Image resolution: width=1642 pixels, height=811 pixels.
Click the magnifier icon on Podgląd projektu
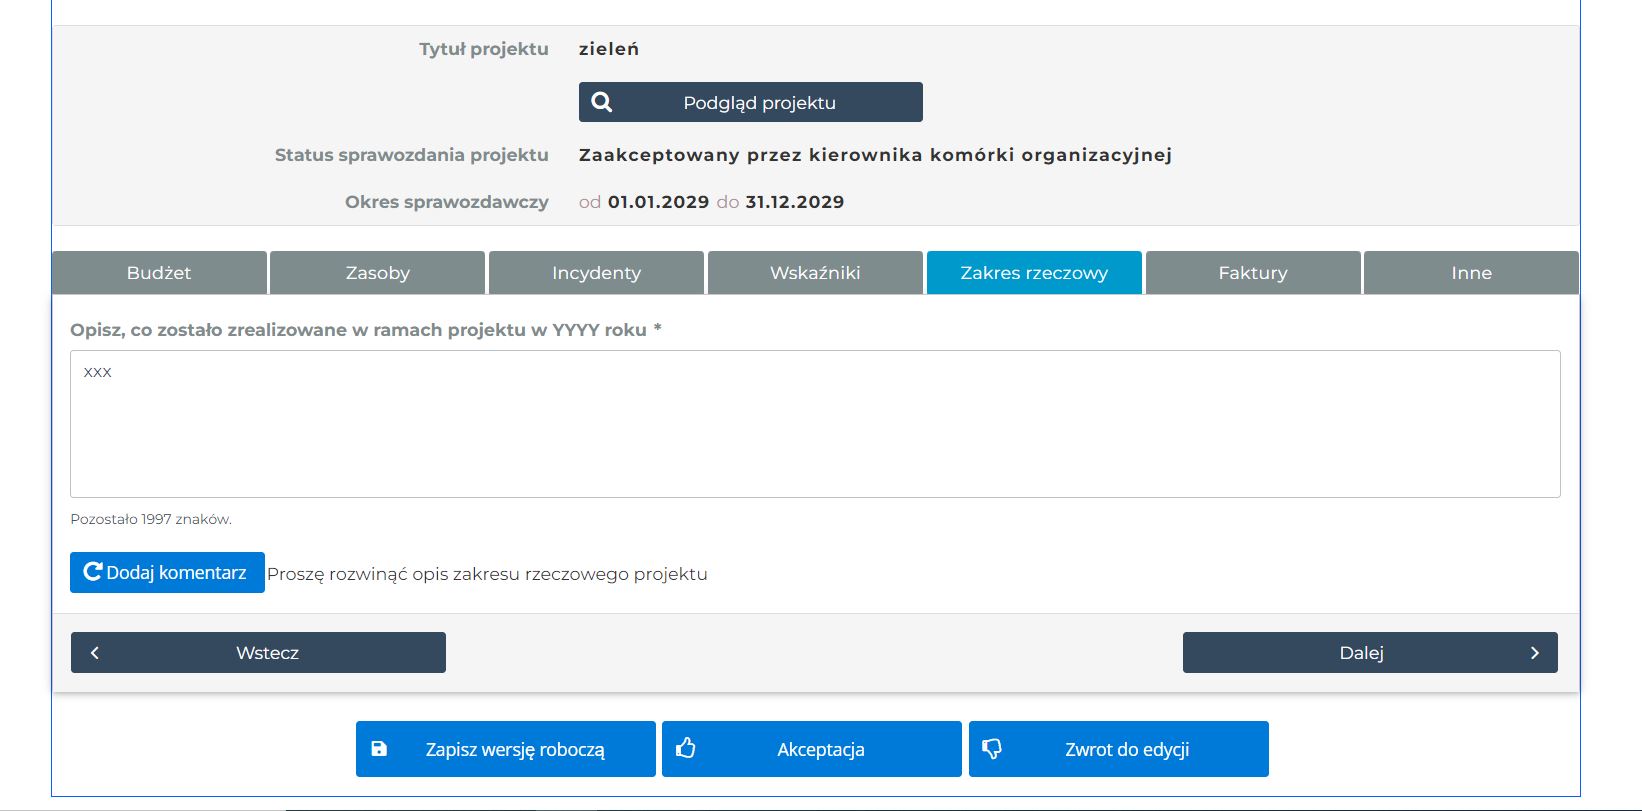pyautogui.click(x=601, y=102)
